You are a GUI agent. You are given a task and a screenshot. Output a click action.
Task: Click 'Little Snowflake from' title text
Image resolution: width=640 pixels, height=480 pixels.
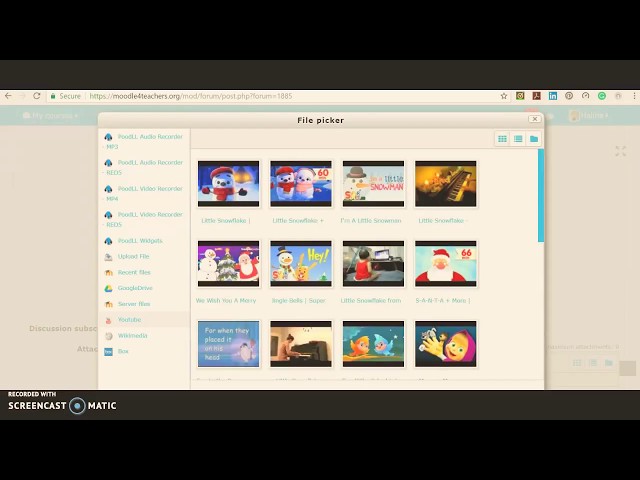point(371,300)
